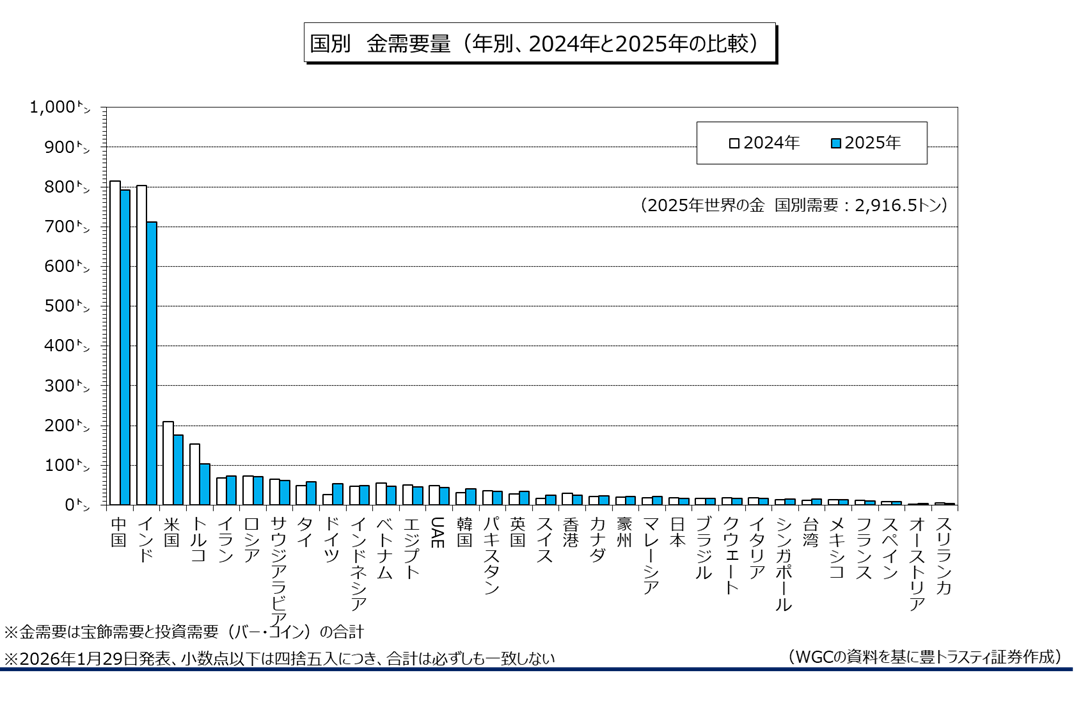The width and height of the screenshot is (1074, 707).
Task: Click the 宝飾需要と投資需要 footnote
Action: [x=184, y=632]
